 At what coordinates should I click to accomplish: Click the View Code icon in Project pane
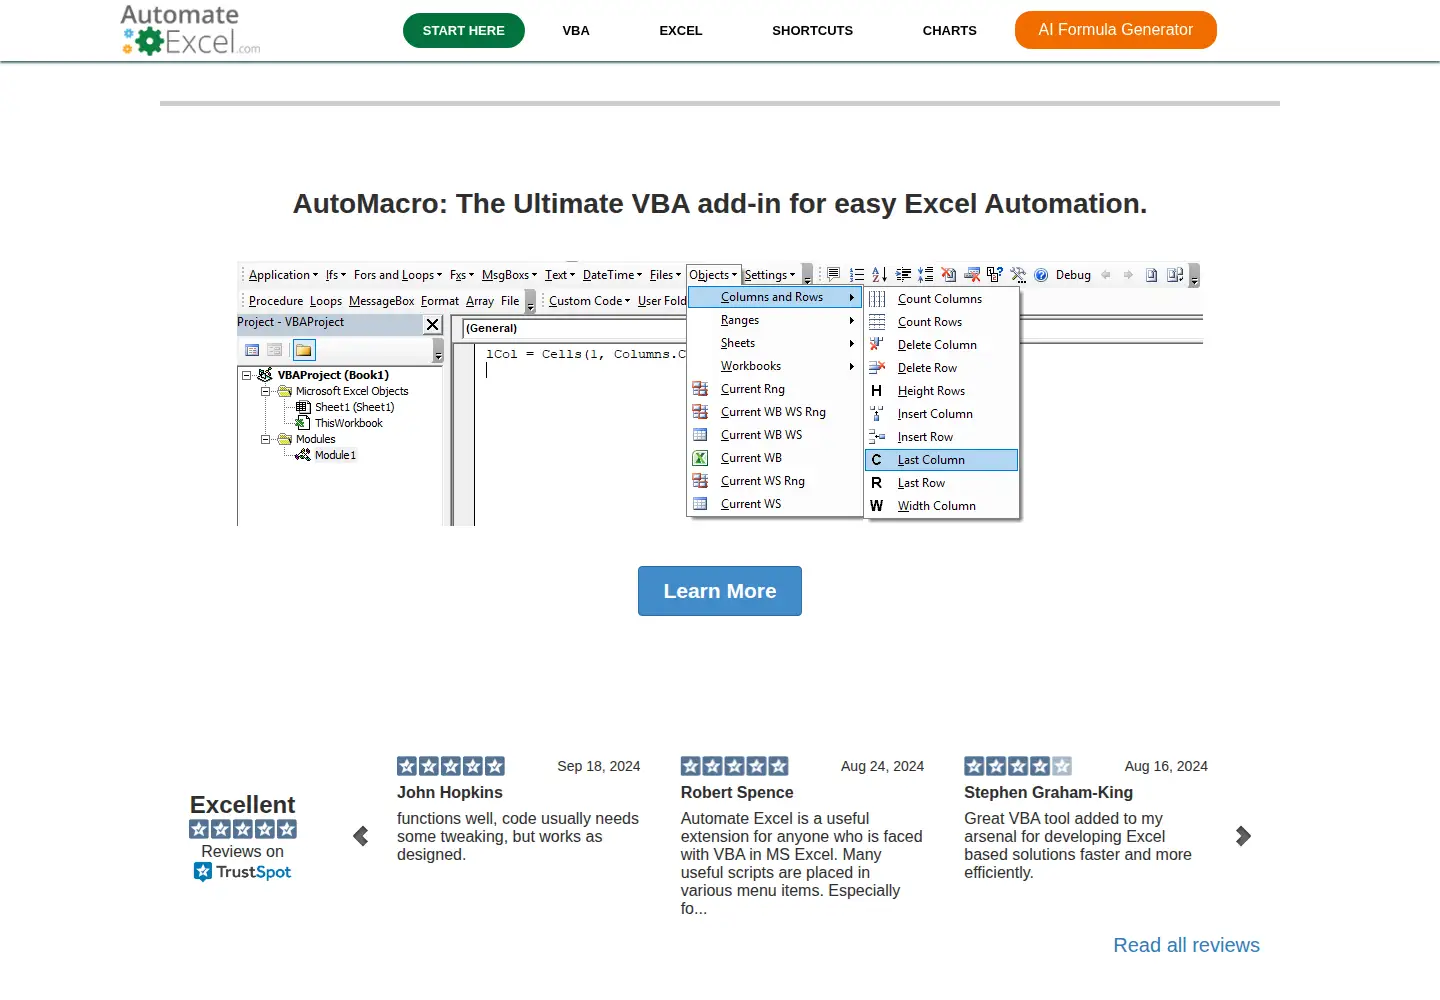[x=252, y=350]
